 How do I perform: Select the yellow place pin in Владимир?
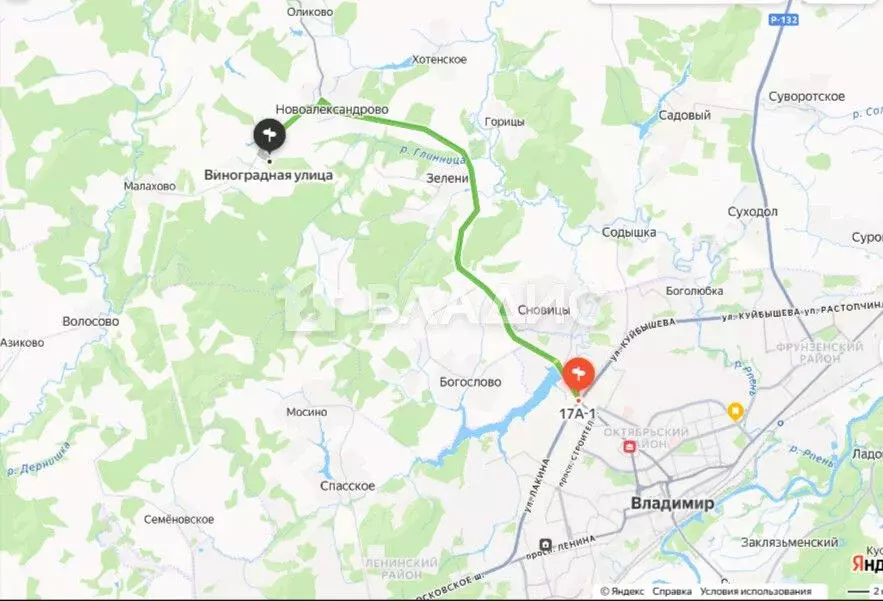click(x=735, y=411)
